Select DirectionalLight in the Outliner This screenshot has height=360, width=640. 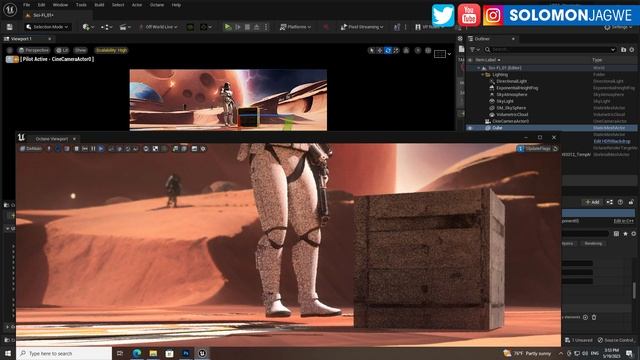click(x=511, y=81)
